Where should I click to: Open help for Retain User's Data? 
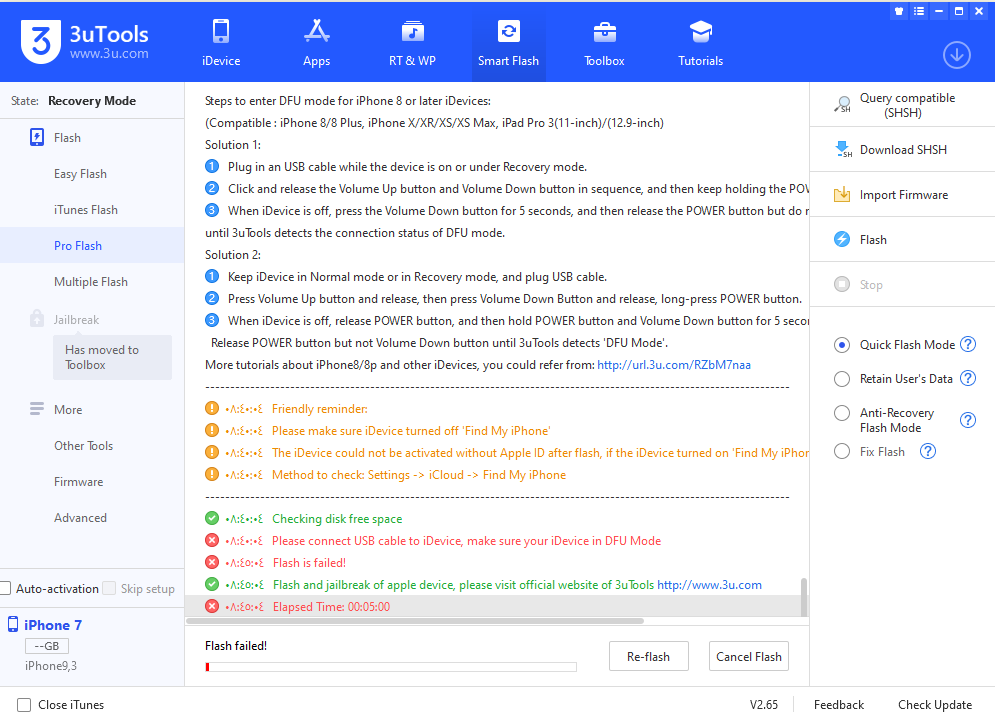pyautogui.click(x=968, y=378)
